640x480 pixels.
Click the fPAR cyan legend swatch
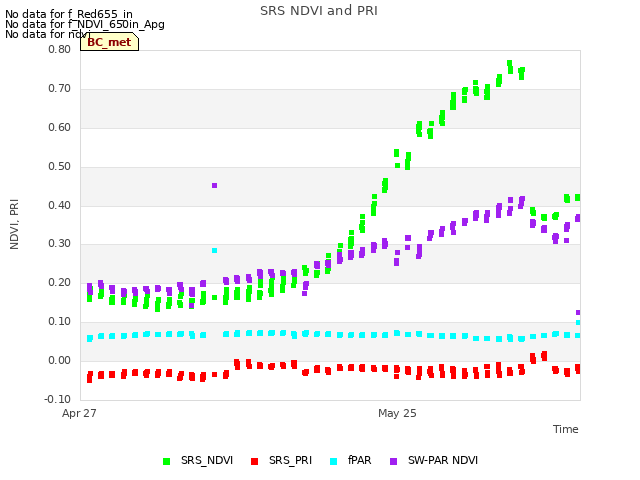[333, 461]
